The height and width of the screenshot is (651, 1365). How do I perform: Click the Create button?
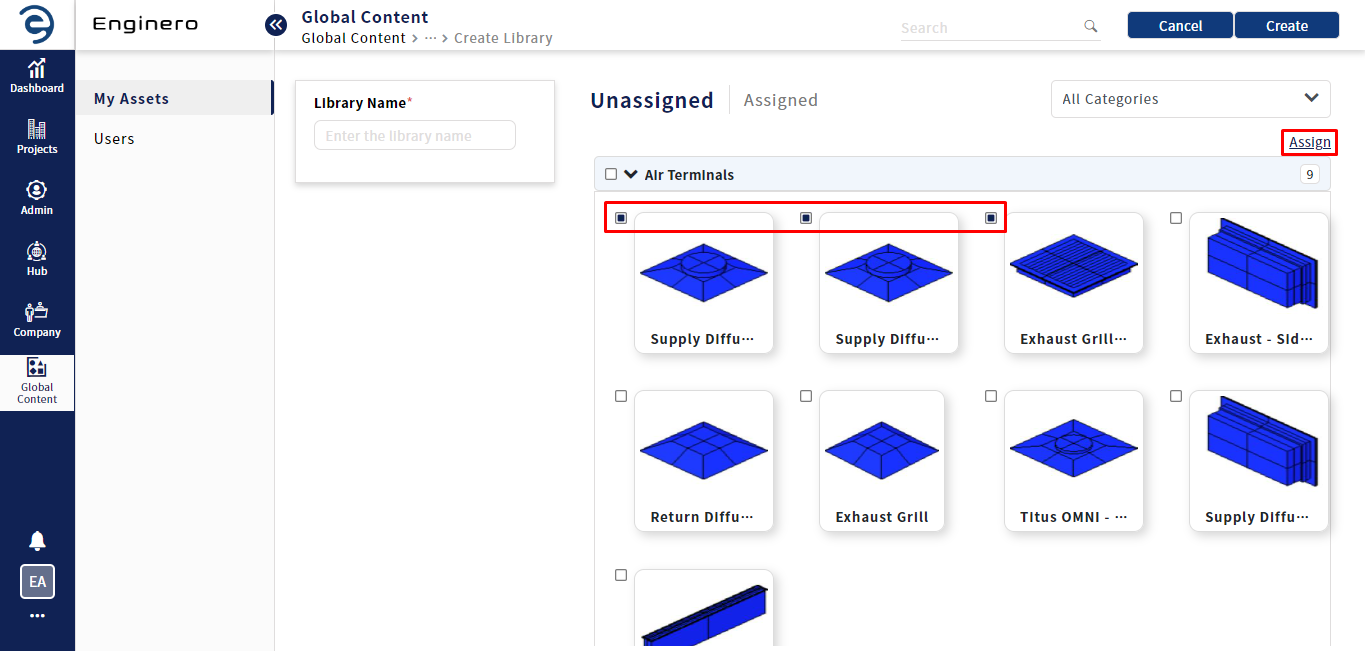pyautogui.click(x=1287, y=26)
